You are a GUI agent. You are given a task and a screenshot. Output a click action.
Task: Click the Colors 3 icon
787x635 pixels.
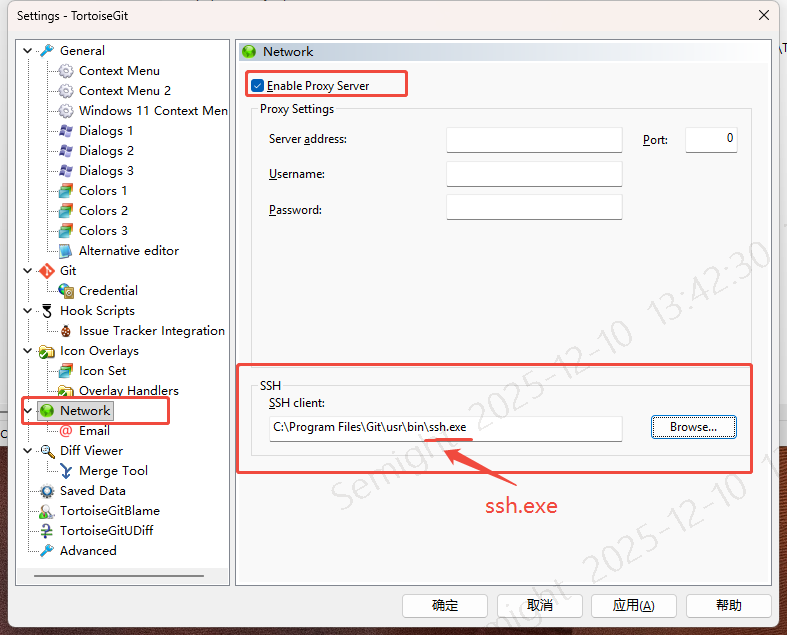(x=66, y=231)
